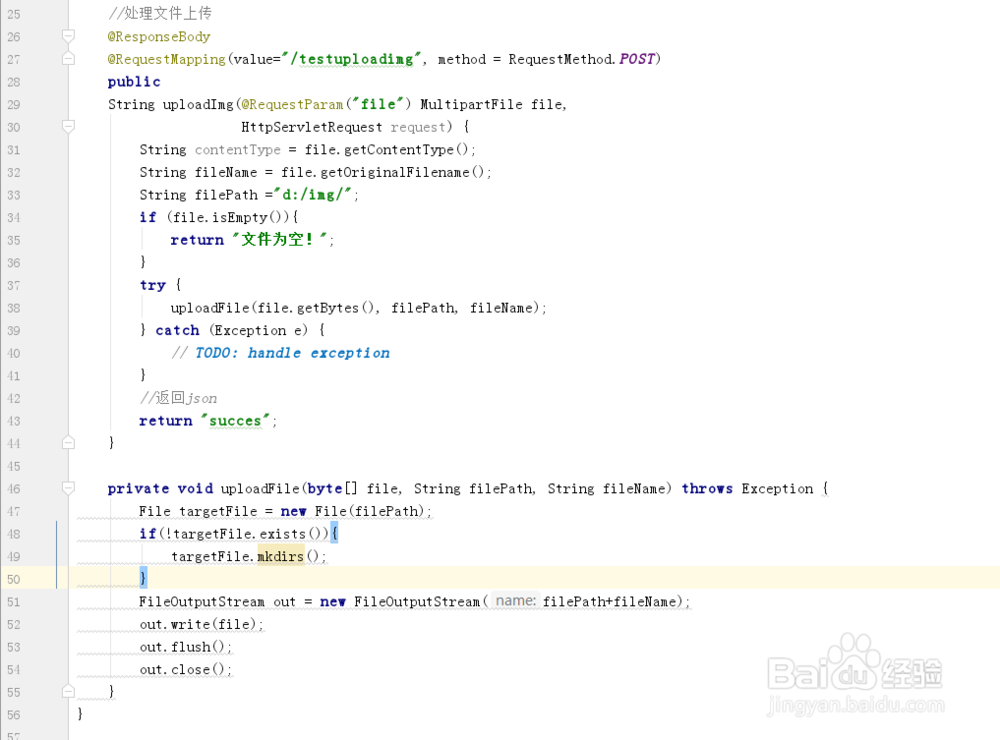Click the @RequestMapping annotation

(166, 59)
